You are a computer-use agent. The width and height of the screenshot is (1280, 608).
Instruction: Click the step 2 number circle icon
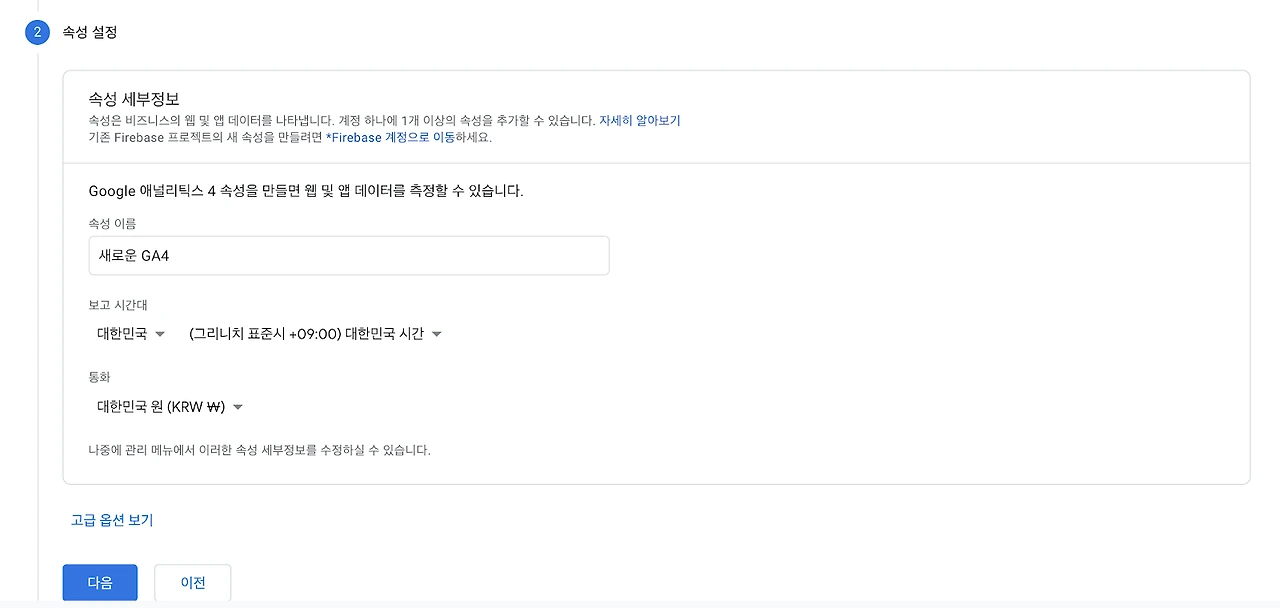[x=37, y=33]
